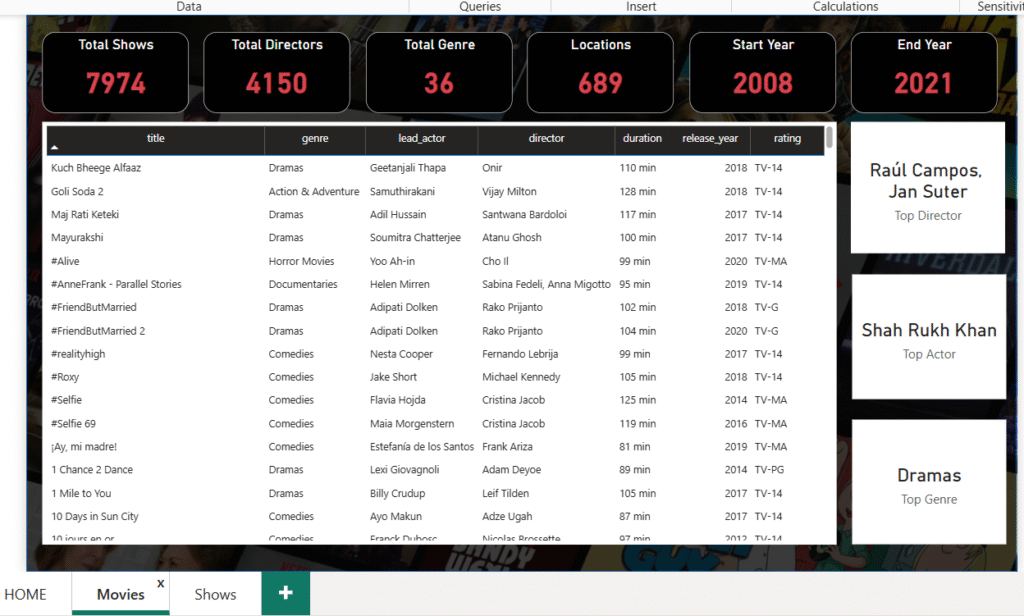1024x616 pixels.
Task: Select the Total Directors card showing 4150
Action: (277, 72)
